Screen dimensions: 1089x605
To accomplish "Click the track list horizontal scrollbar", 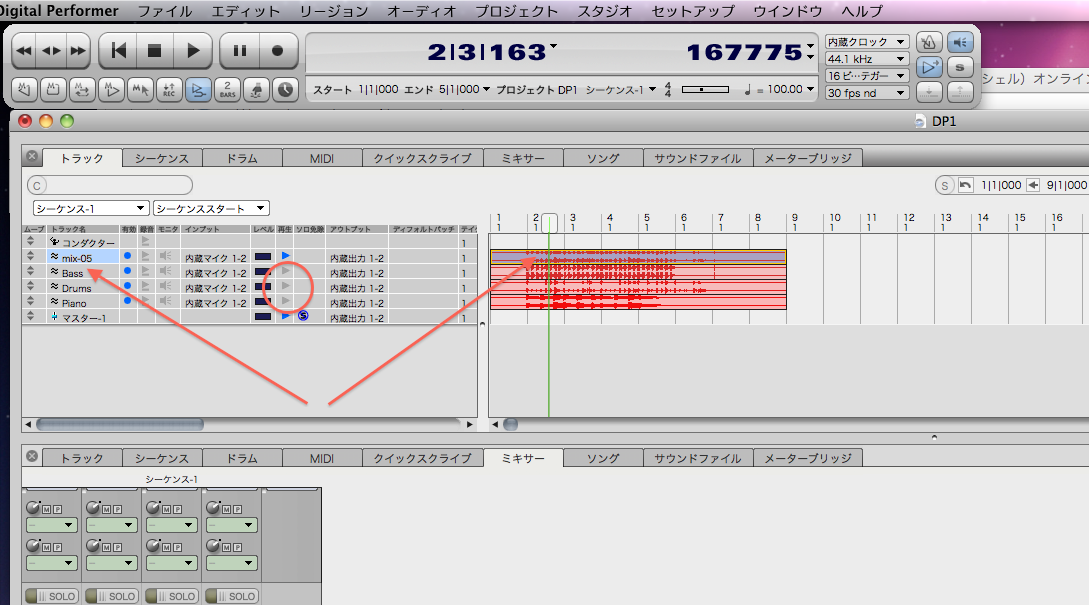I will [x=119, y=424].
